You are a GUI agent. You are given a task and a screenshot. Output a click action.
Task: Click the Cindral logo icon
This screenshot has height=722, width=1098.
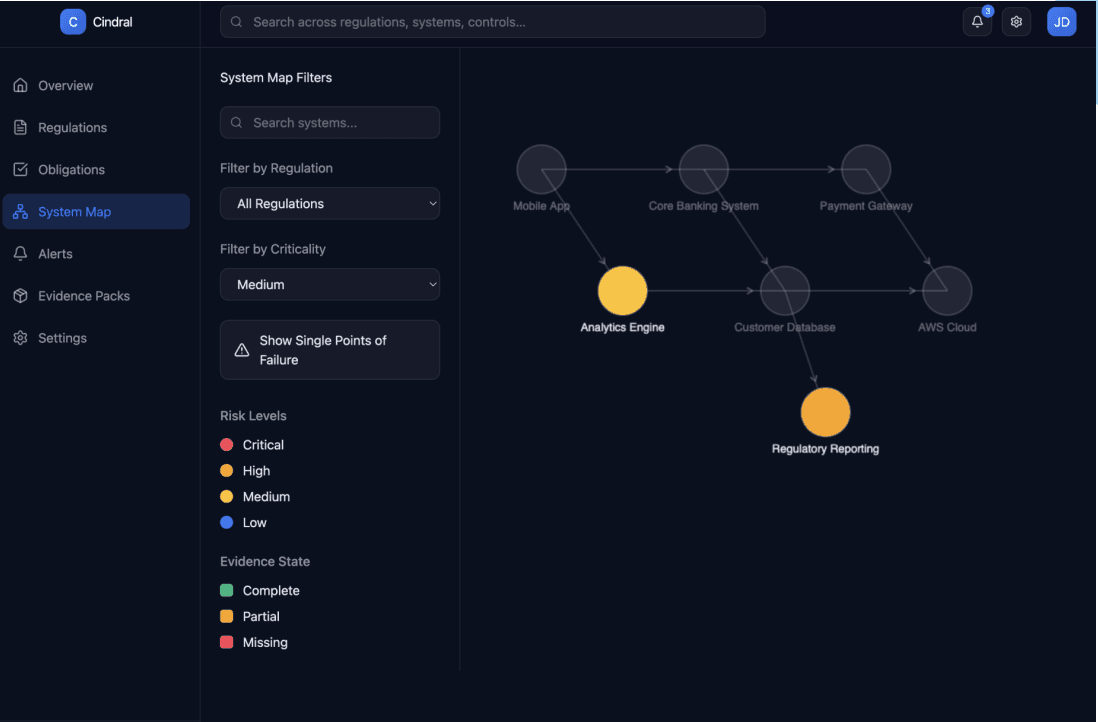[x=72, y=21]
